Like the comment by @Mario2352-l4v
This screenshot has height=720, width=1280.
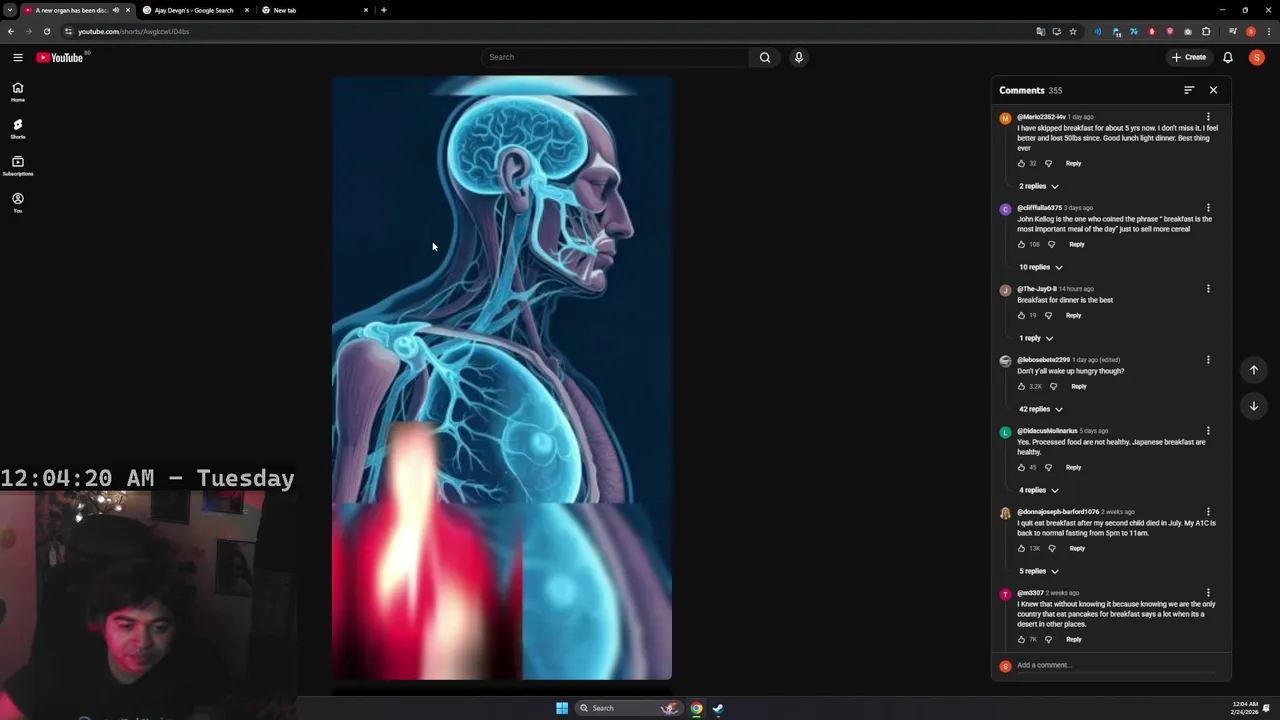tap(1021, 163)
